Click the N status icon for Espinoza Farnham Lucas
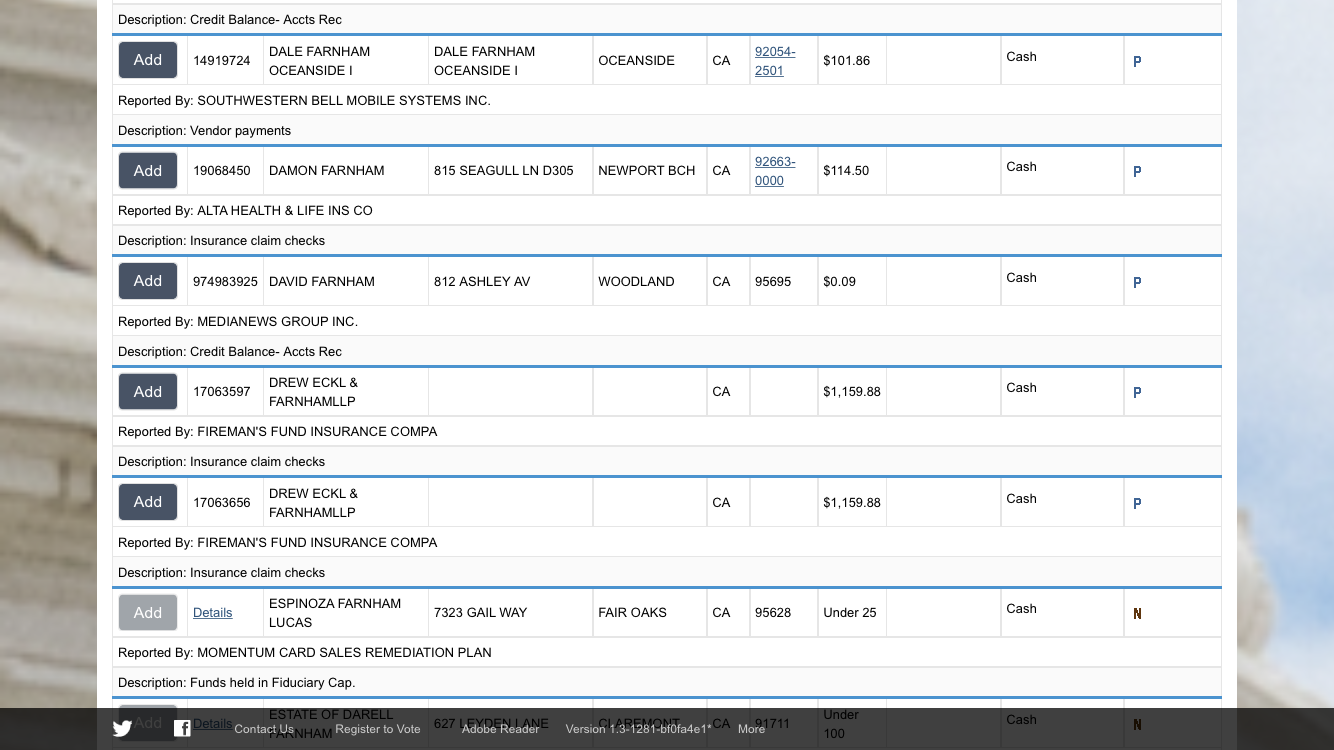 [x=1137, y=614]
